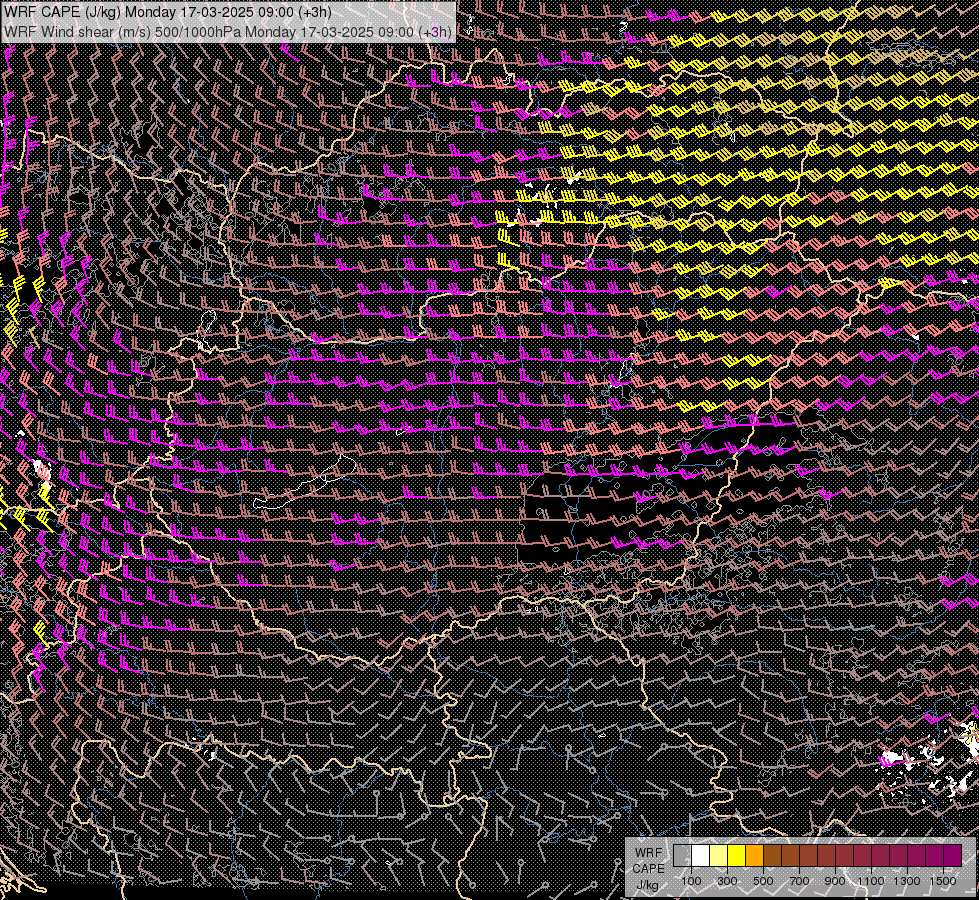Click the legend value 100
This screenshot has width=979, height=900.
692,881
